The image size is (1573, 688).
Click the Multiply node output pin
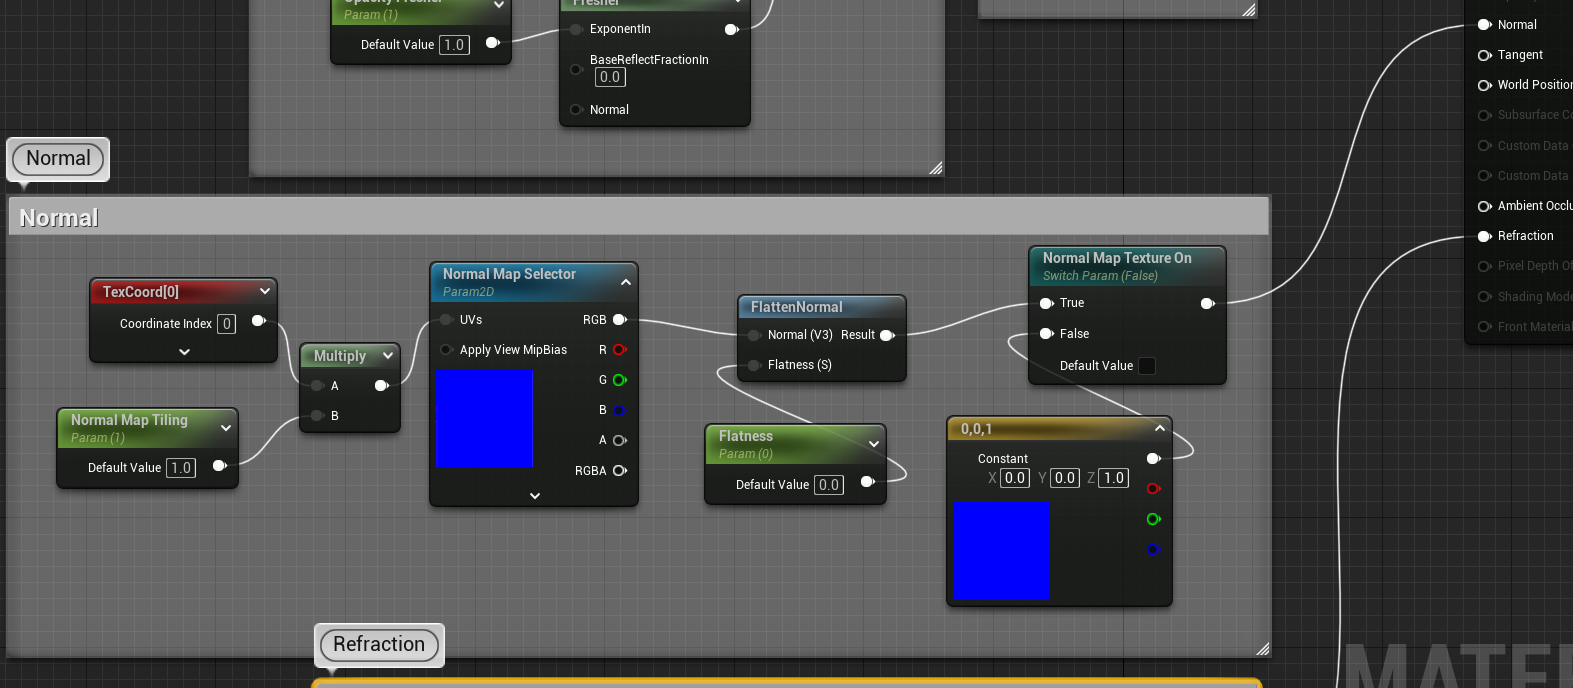click(381, 386)
